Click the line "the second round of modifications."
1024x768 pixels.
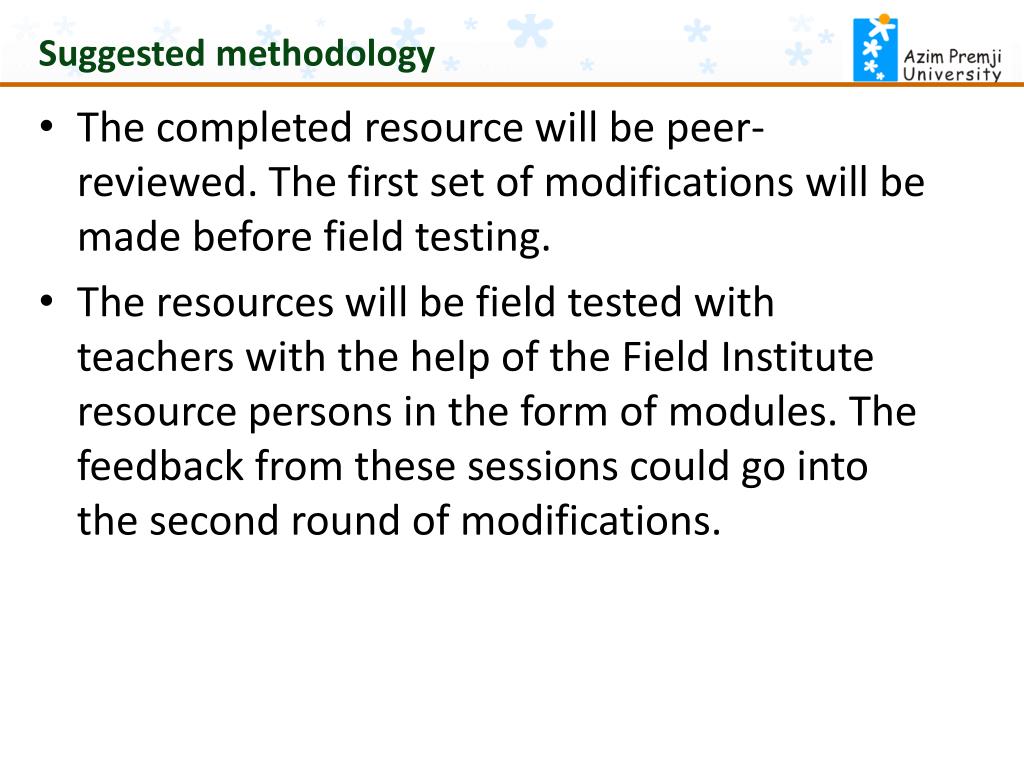[399, 521]
